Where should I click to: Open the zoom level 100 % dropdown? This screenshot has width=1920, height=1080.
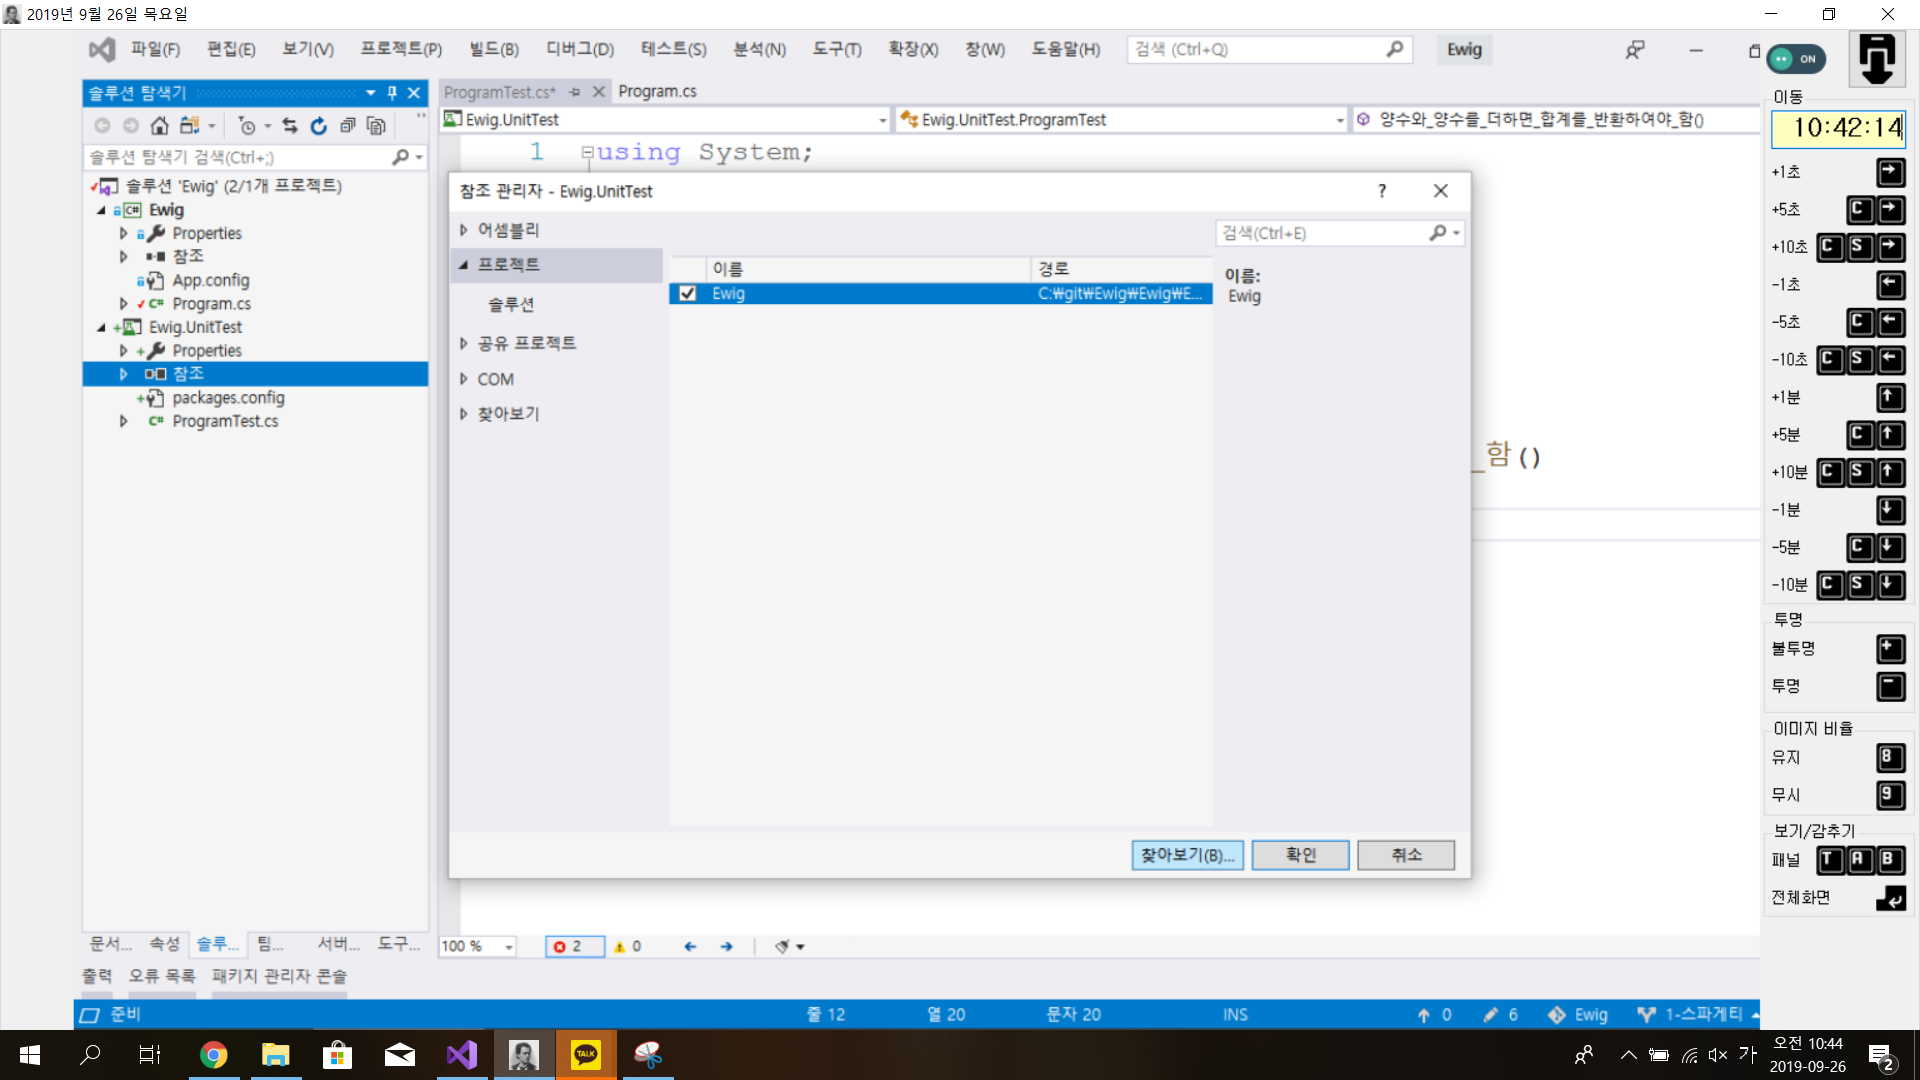pos(509,946)
